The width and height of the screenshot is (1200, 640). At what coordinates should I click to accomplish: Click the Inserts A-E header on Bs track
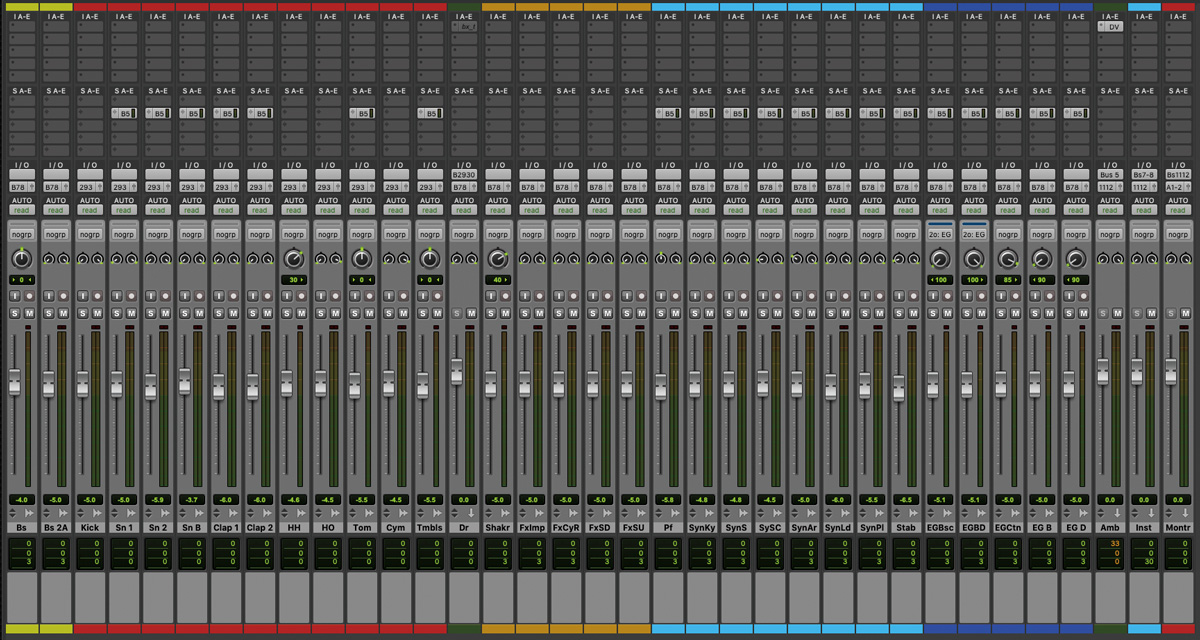point(22,16)
